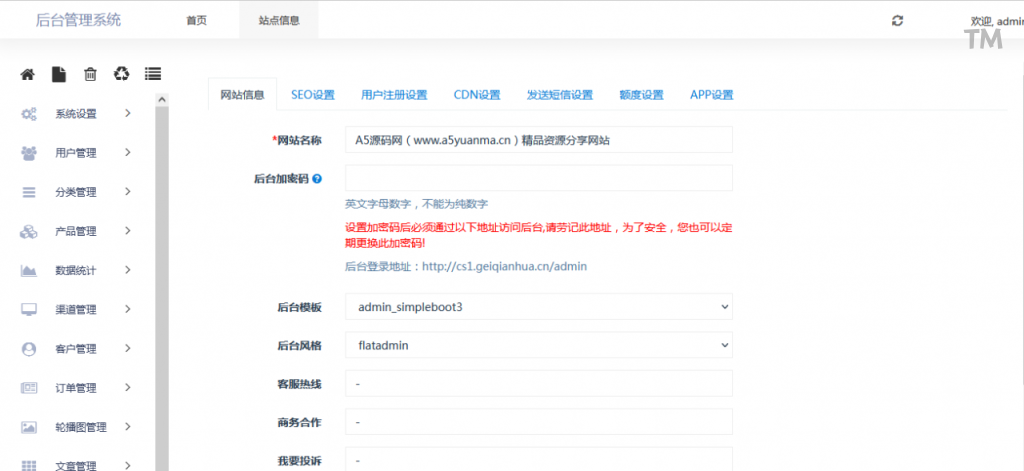Open the 后台风格 flatadmin dropdown
The height and width of the screenshot is (471, 1024).
pos(538,346)
